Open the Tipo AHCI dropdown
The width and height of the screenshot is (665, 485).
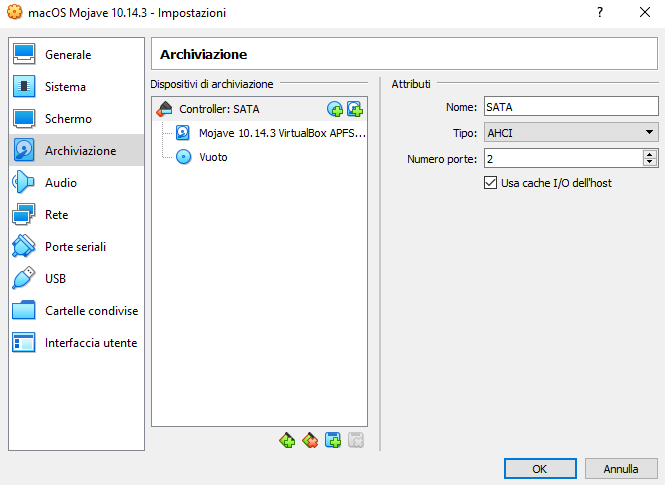571,133
